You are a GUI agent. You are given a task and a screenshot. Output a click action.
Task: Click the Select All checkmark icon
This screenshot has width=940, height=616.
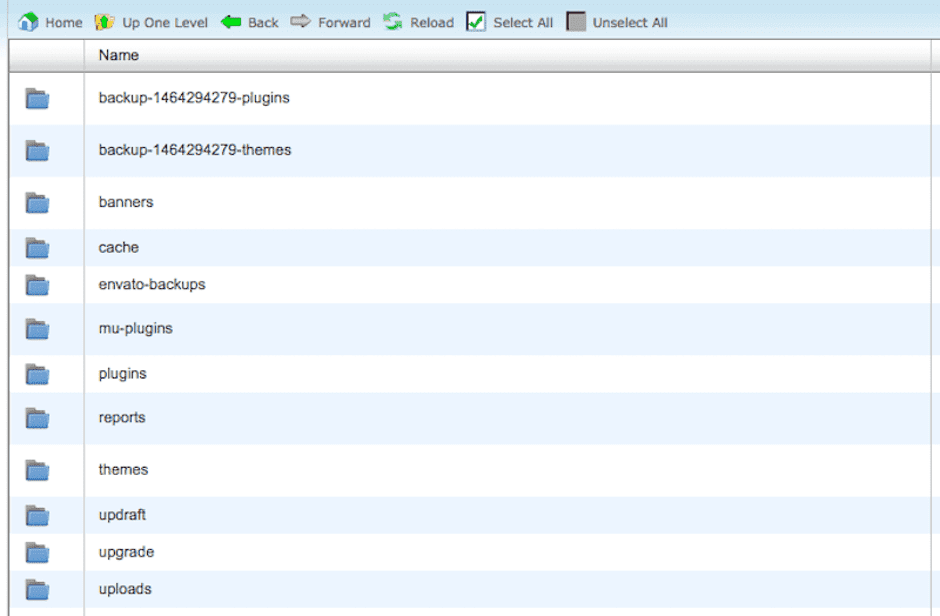(x=476, y=22)
